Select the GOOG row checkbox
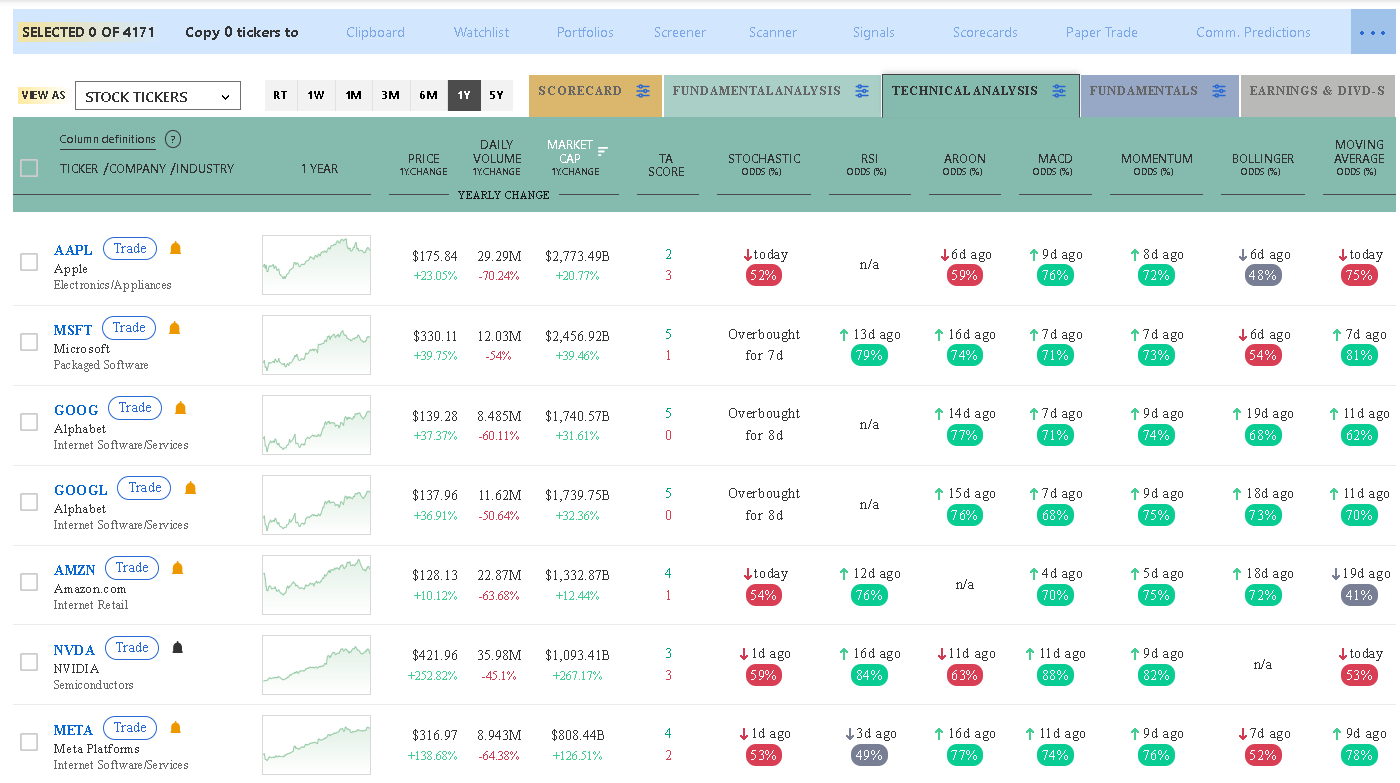The image size is (1400, 783). pyautogui.click(x=29, y=422)
